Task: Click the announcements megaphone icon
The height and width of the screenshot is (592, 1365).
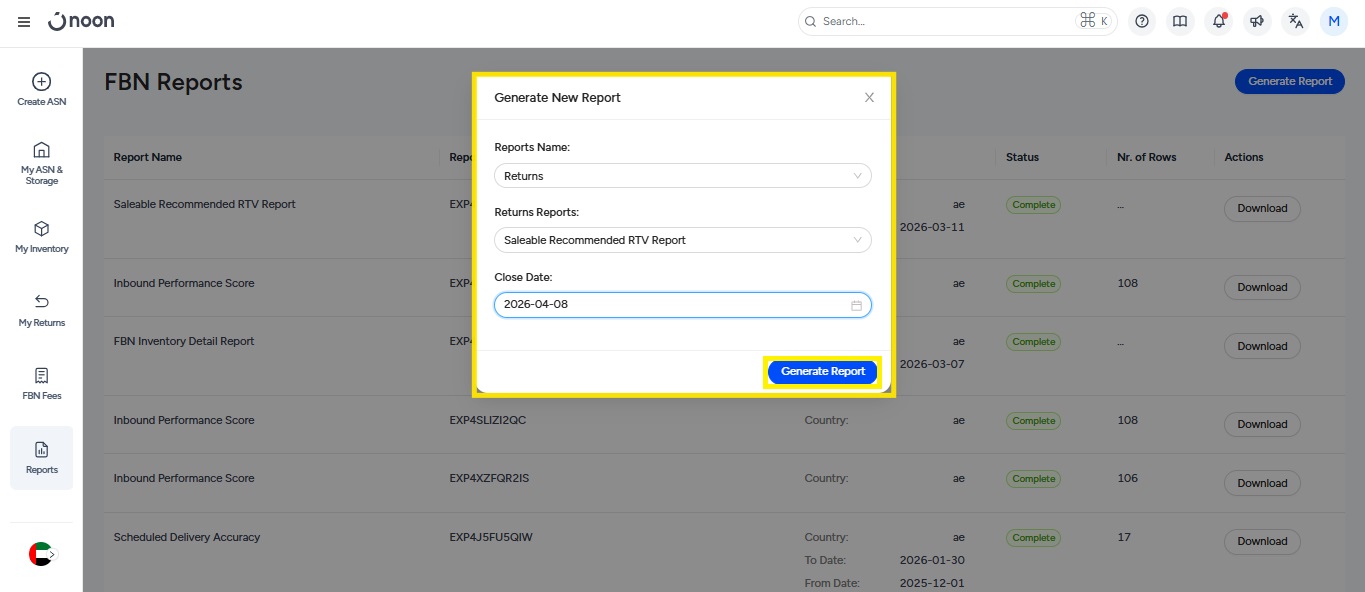Action: click(1257, 21)
